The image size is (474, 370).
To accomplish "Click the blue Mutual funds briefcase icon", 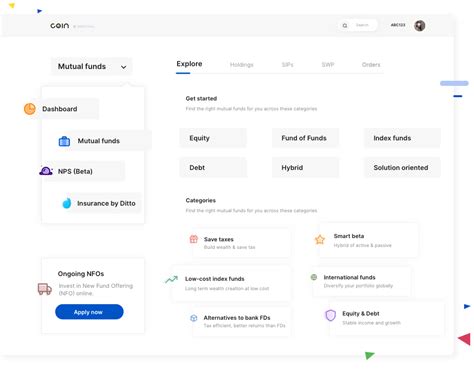I will (64, 141).
